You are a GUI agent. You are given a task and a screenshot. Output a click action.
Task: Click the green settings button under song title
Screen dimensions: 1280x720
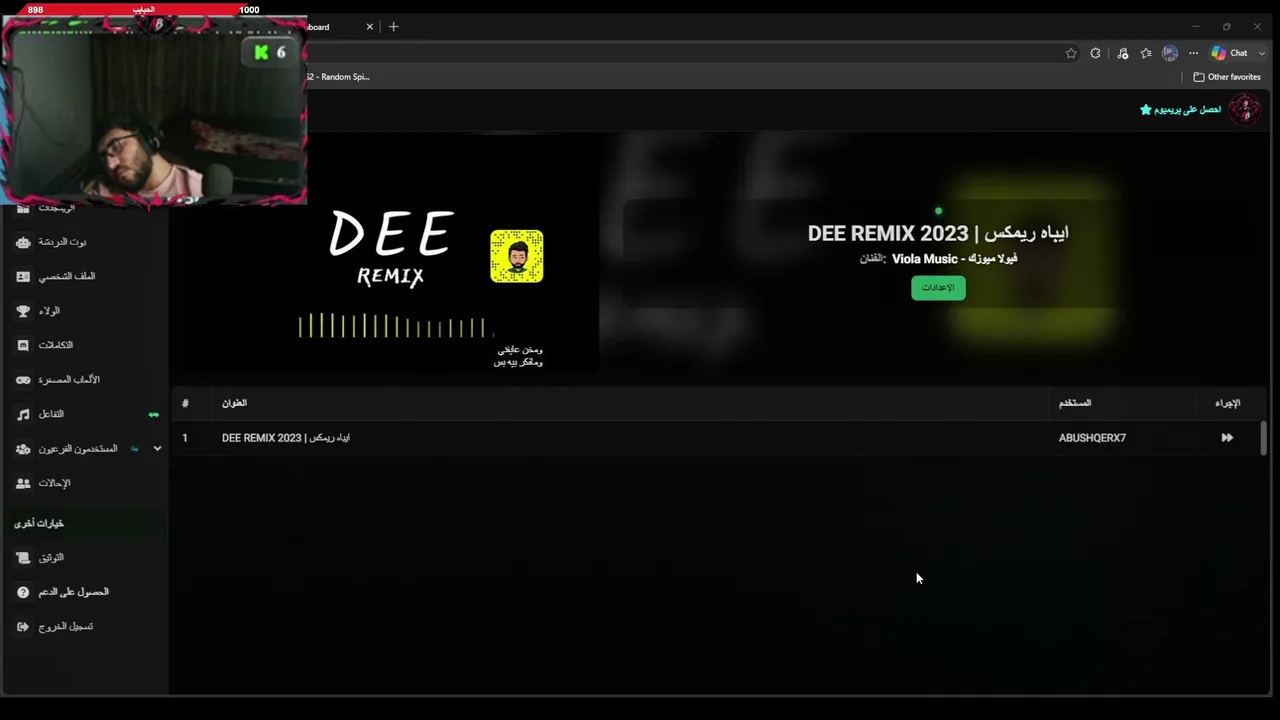coord(938,288)
